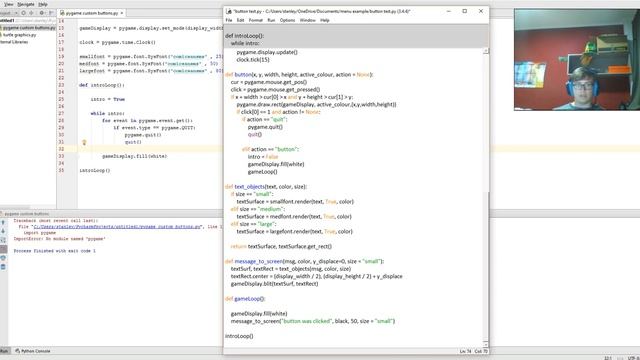Click the intention lightbulb in the gutter
Viewport: 640px width, 360px height.
tap(84, 142)
